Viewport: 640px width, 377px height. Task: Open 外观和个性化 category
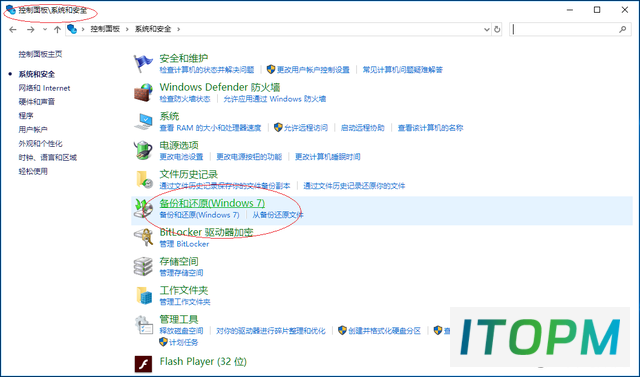coord(40,143)
